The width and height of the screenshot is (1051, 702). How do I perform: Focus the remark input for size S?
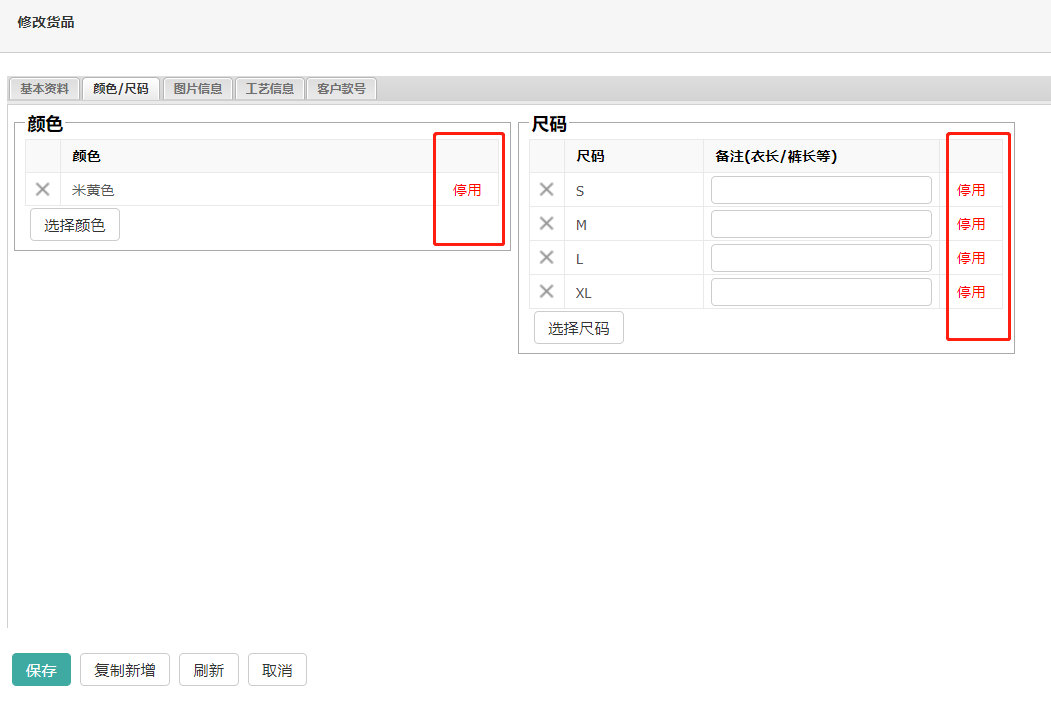click(x=821, y=190)
